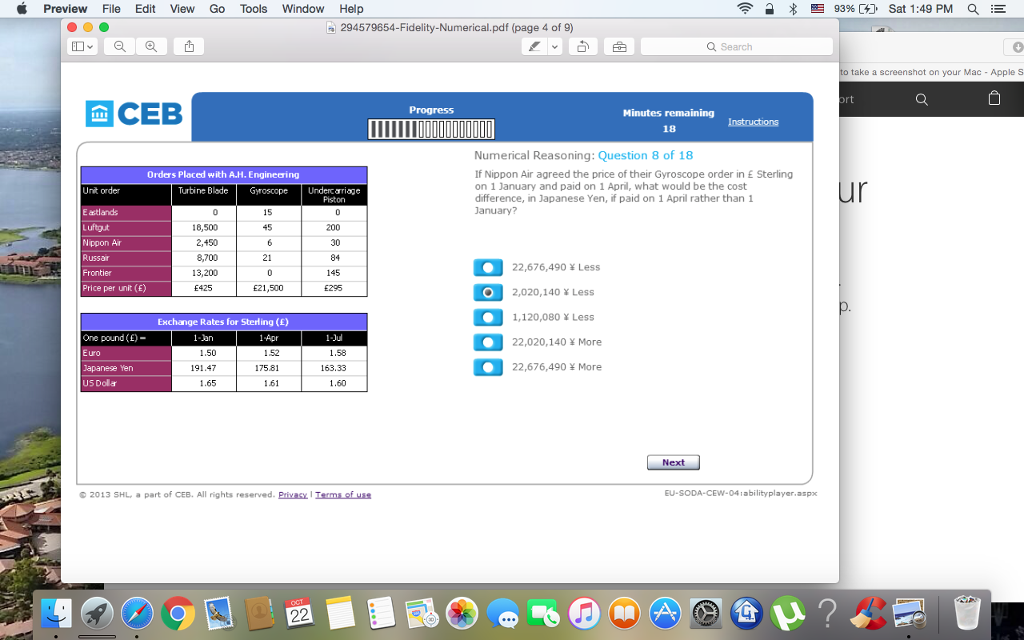Screen dimensions: 1024x640
Task: Open the Privacy link
Action: (293, 494)
